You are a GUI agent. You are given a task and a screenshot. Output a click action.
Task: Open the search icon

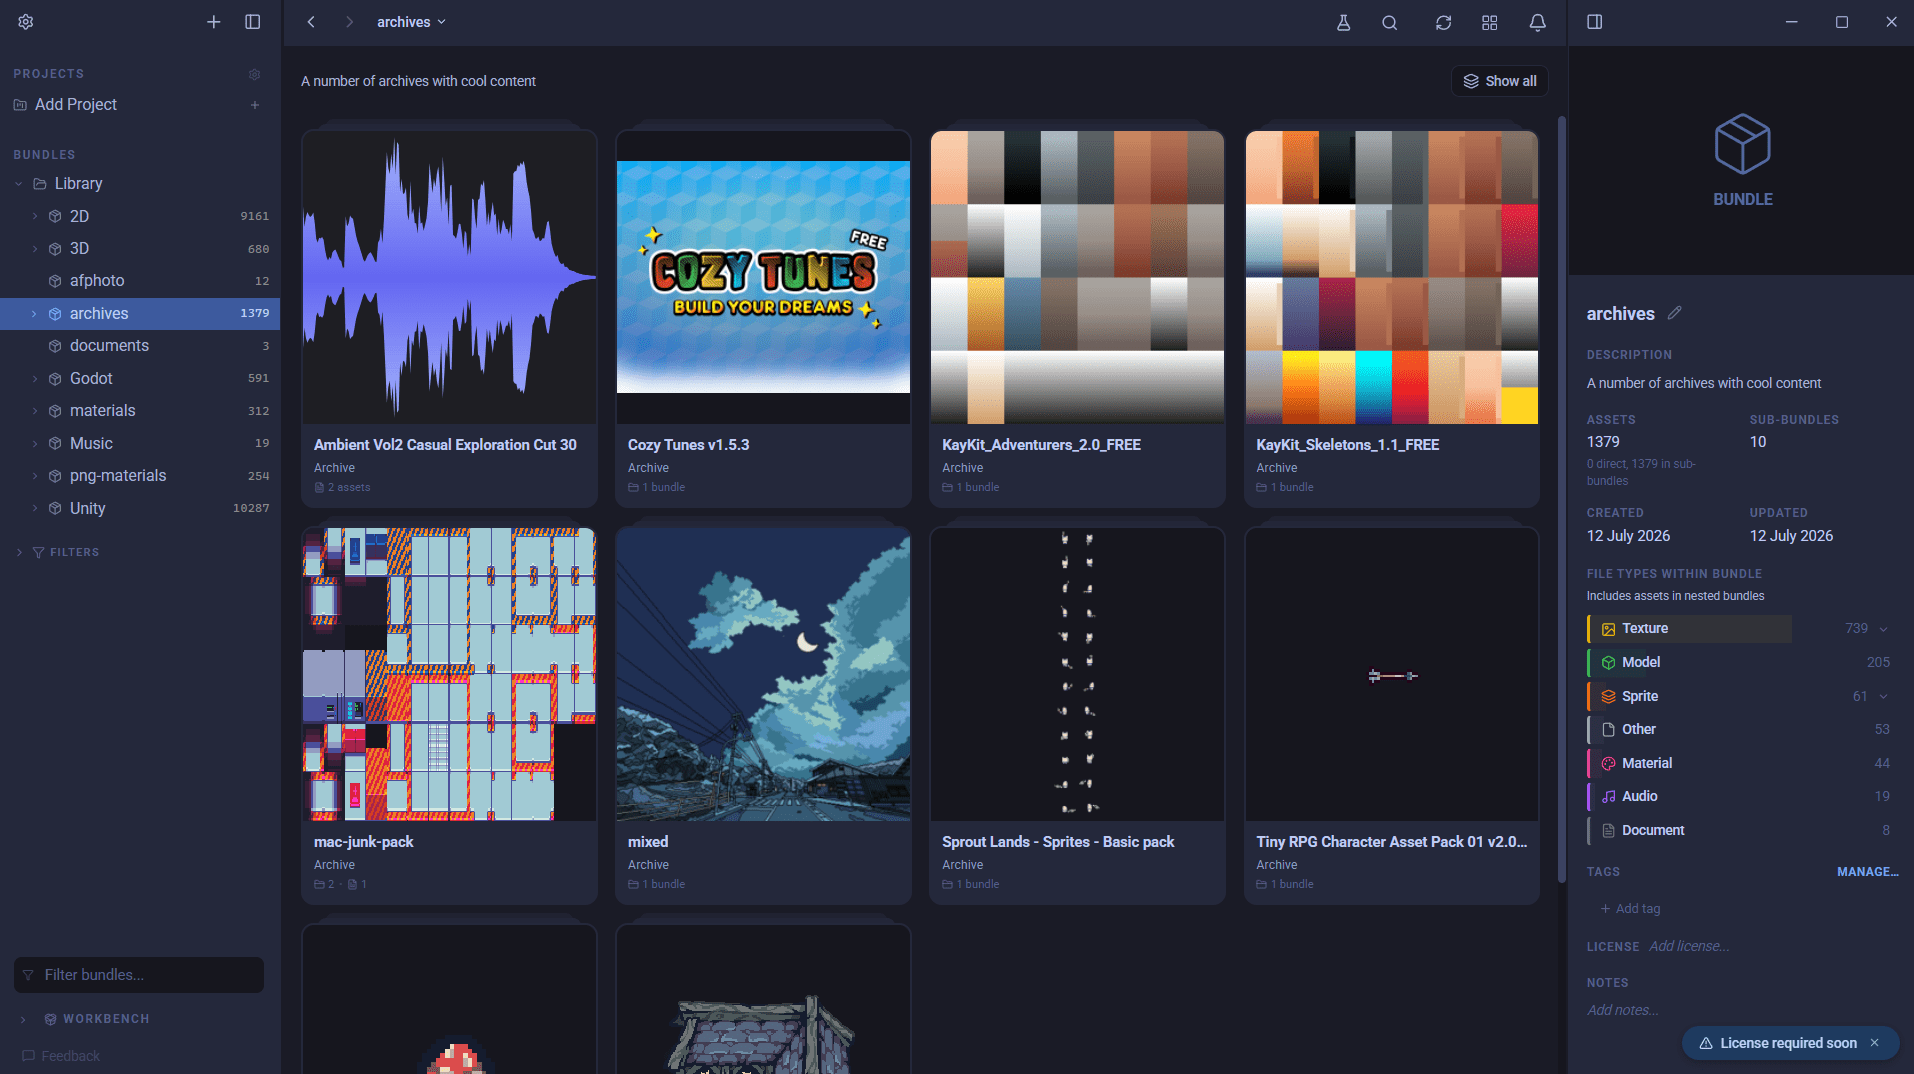[1389, 22]
